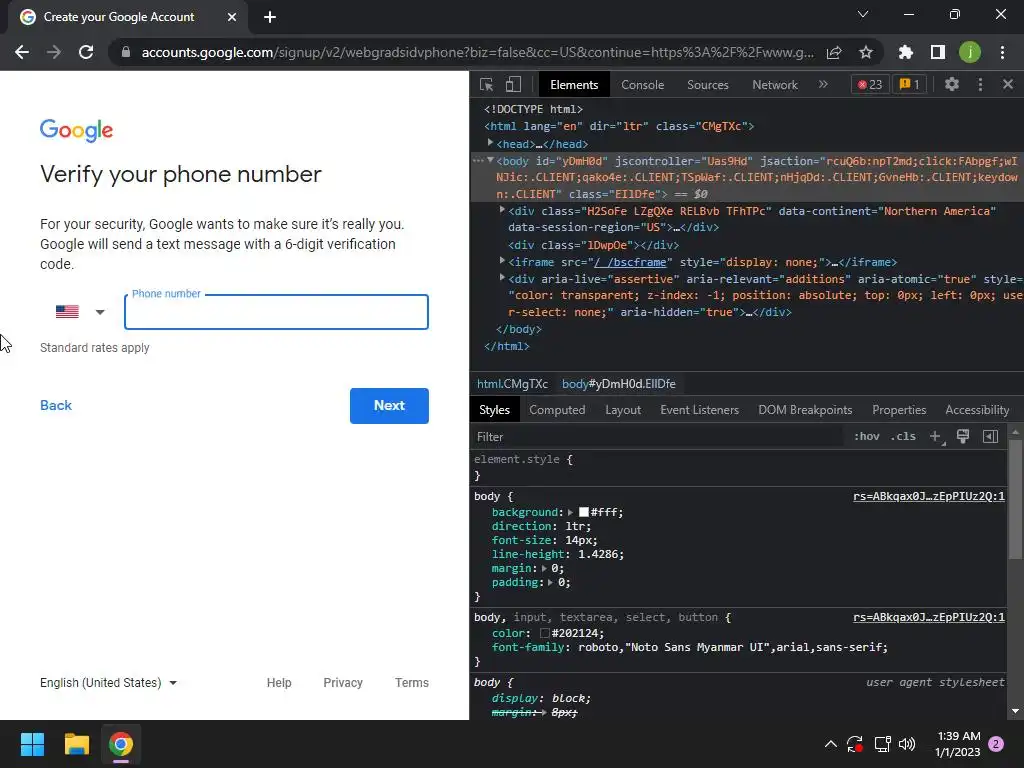Click the 1 issue warning badge
Image resolution: width=1024 pixels, height=768 pixels.
909,84
